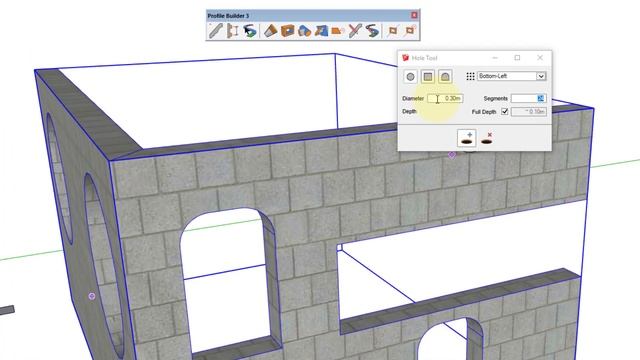Click the circular marker on the left wall
This screenshot has height=360, width=640.
coord(92,296)
